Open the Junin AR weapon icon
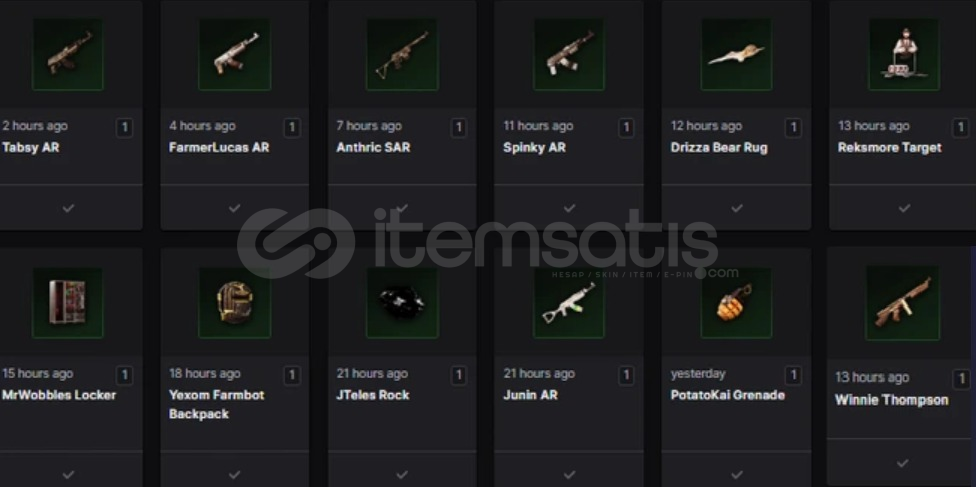This screenshot has width=976, height=487. 569,303
